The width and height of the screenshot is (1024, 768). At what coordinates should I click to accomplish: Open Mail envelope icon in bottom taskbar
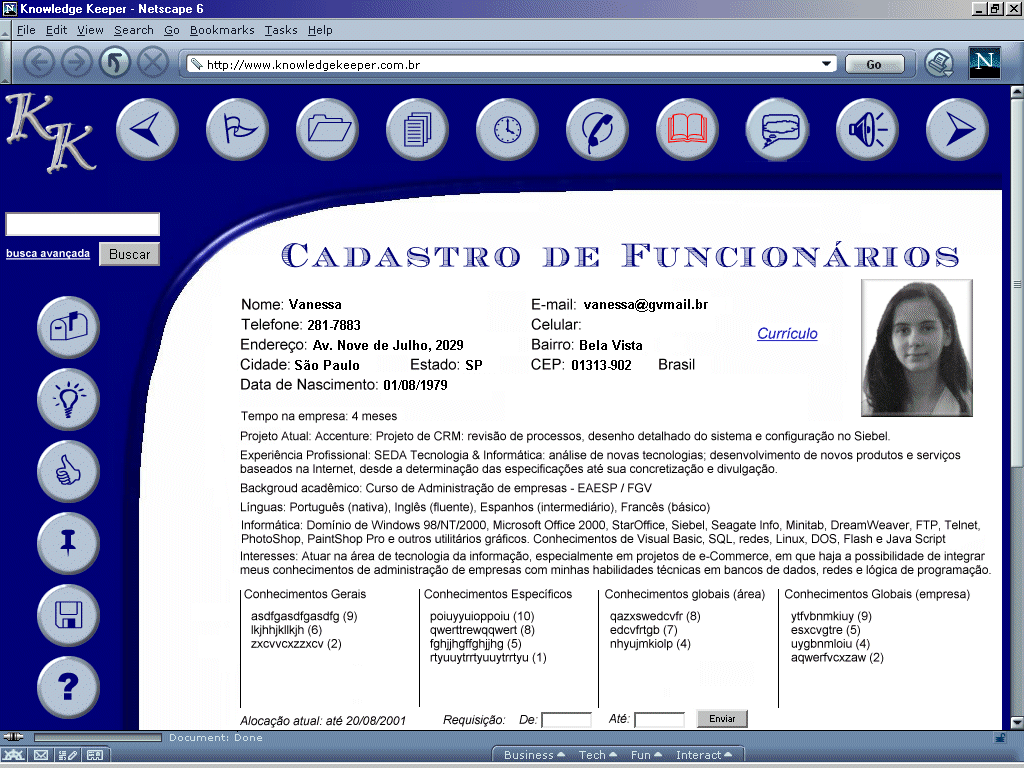click(x=40, y=756)
